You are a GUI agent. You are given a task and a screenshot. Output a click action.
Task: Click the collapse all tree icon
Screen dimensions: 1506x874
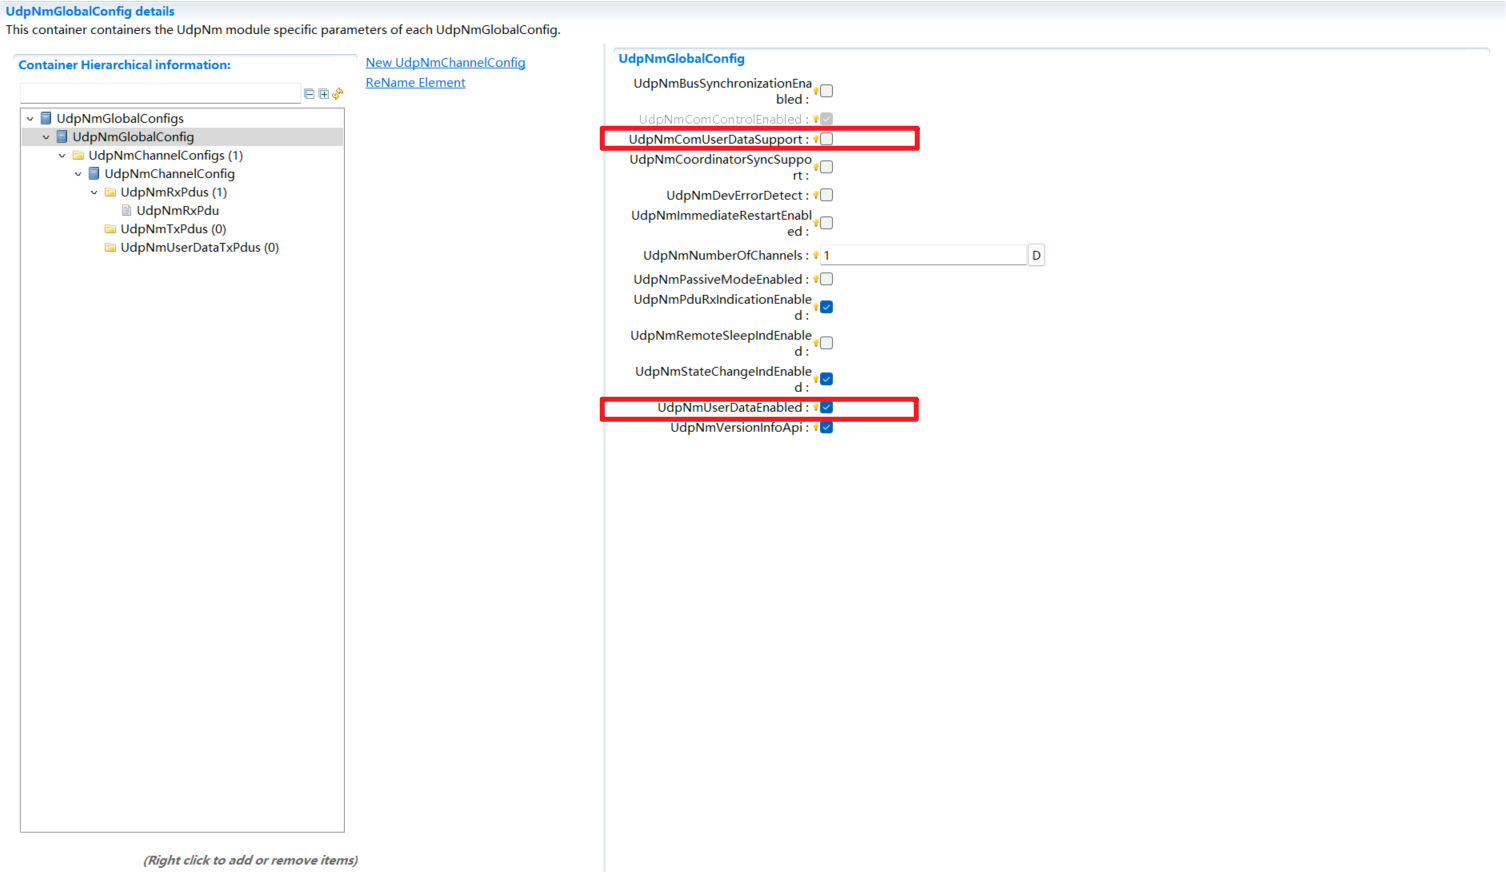click(x=309, y=94)
